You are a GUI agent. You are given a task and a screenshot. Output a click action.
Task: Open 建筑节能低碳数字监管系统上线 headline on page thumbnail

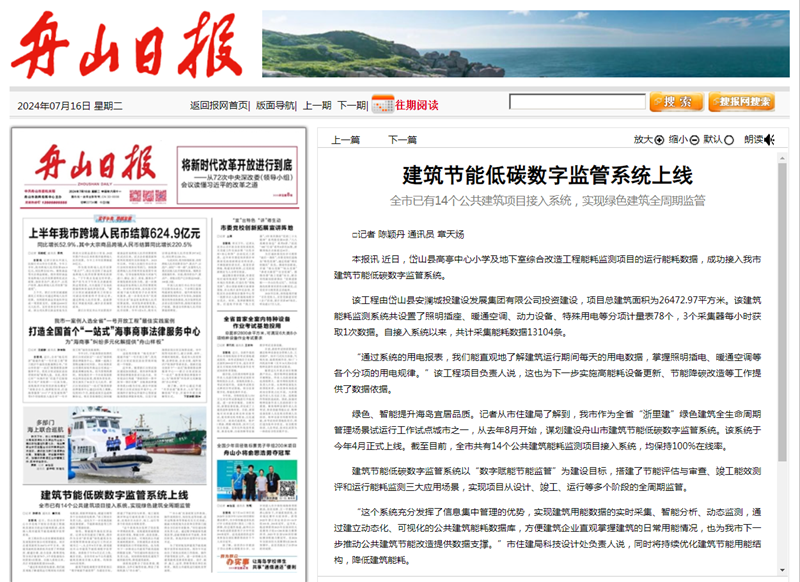point(114,495)
